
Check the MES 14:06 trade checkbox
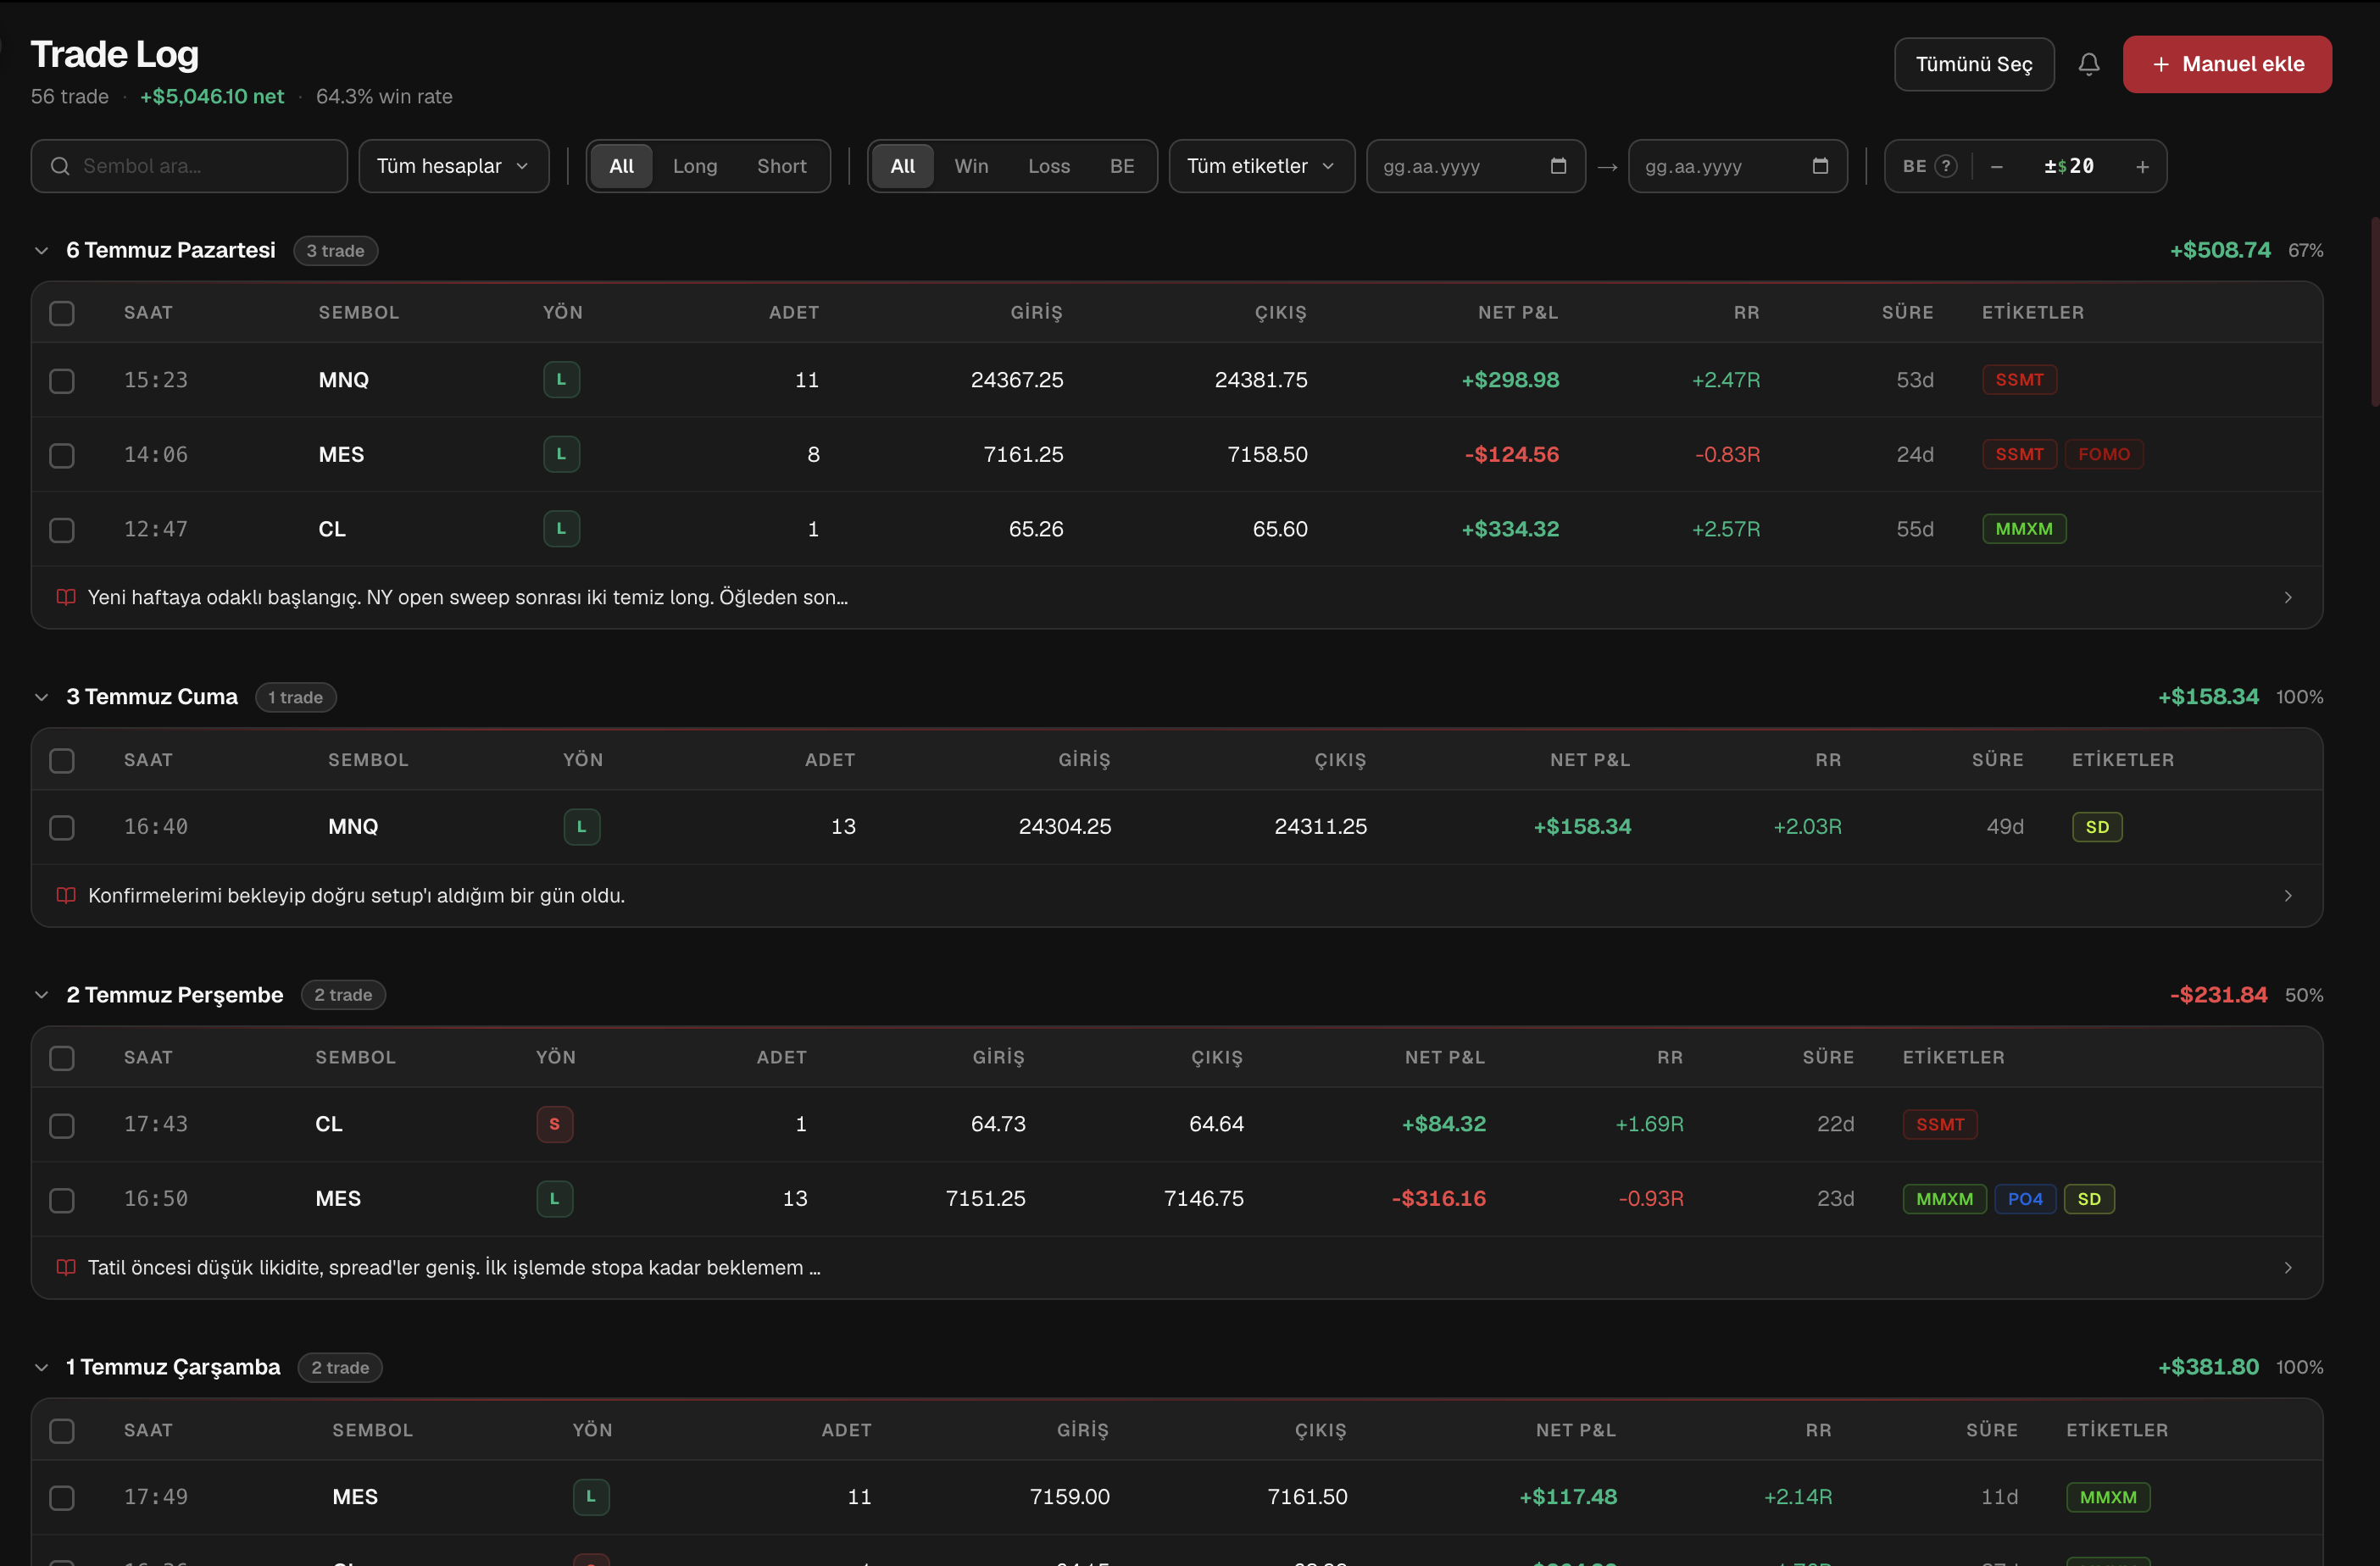coord(62,455)
